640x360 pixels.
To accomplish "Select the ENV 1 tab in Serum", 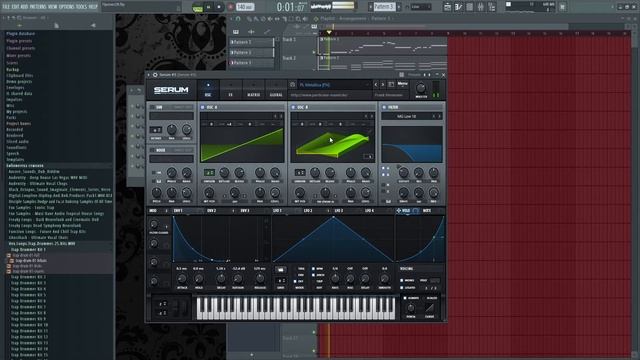I will 178,211.
